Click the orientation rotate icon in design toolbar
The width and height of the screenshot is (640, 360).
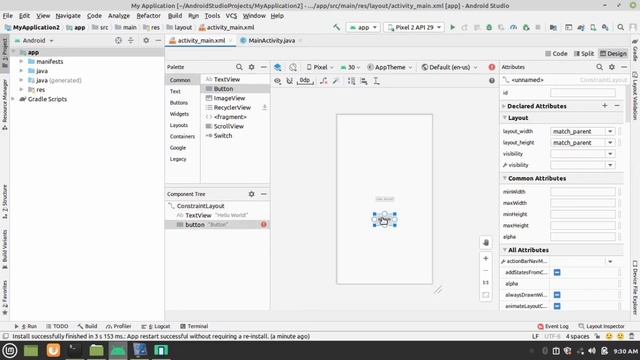293,67
